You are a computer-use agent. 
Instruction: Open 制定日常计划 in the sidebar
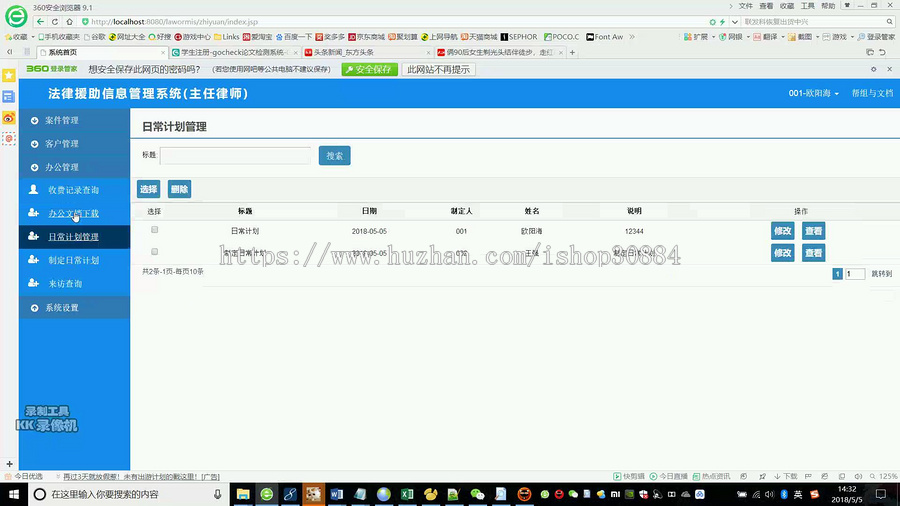[x=75, y=260]
